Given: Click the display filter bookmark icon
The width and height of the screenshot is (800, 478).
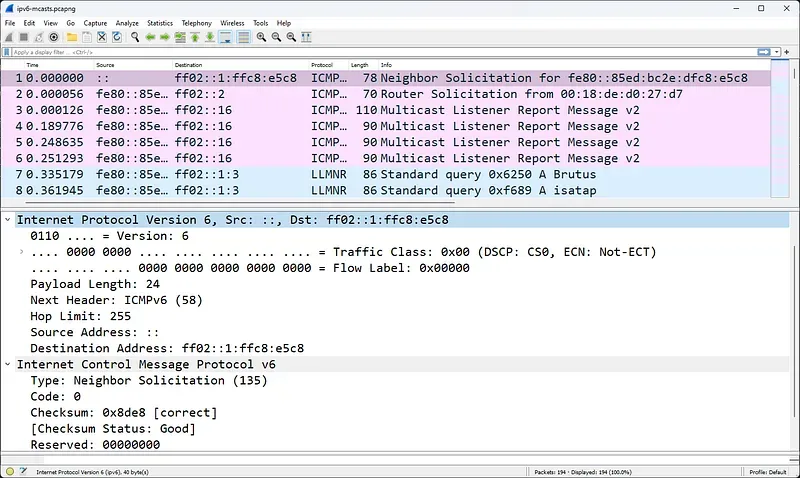Looking at the screenshot, I should pyautogui.click(x=7, y=52).
